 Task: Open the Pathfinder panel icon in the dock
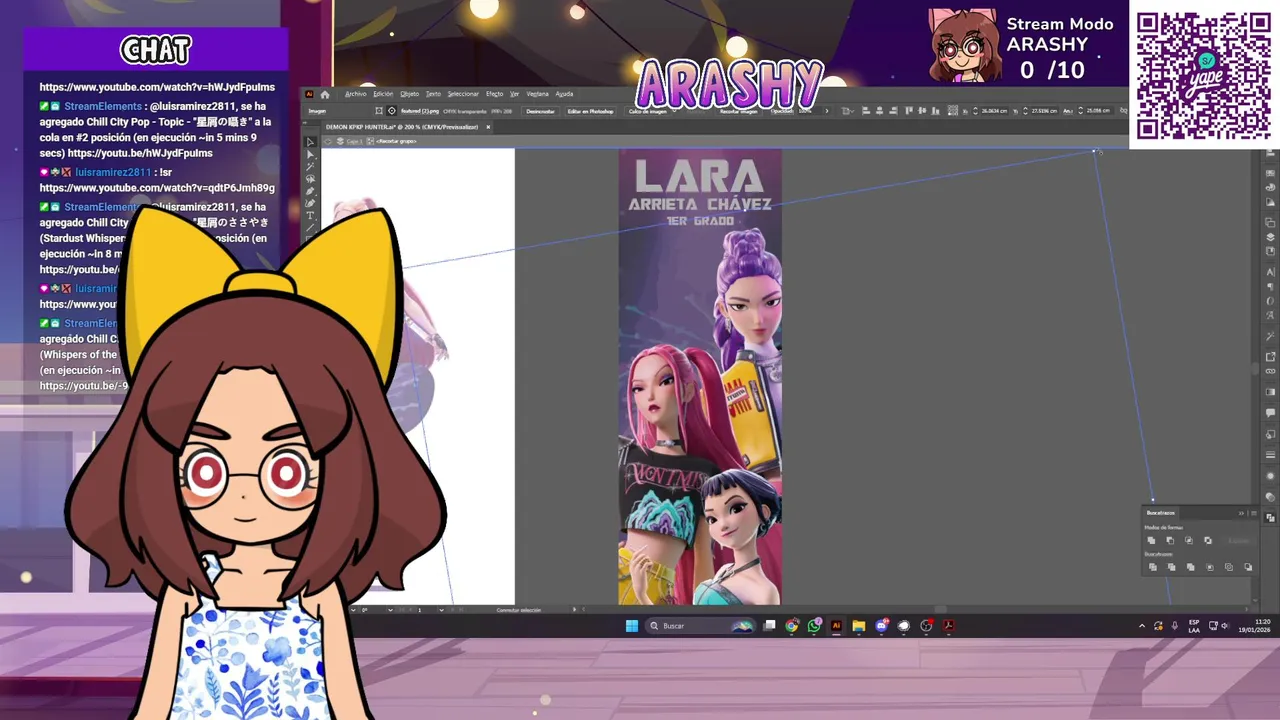1271,517
